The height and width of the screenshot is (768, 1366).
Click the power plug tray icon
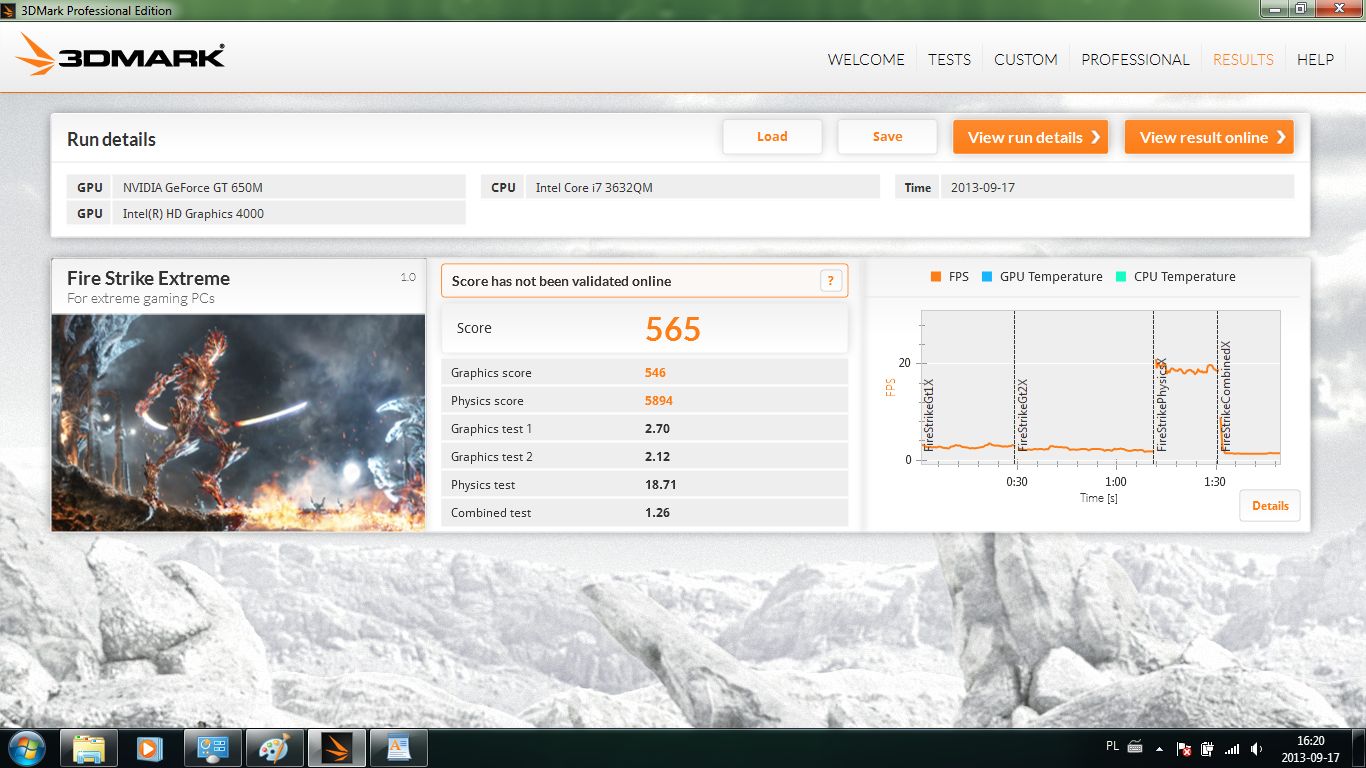click(x=1208, y=748)
